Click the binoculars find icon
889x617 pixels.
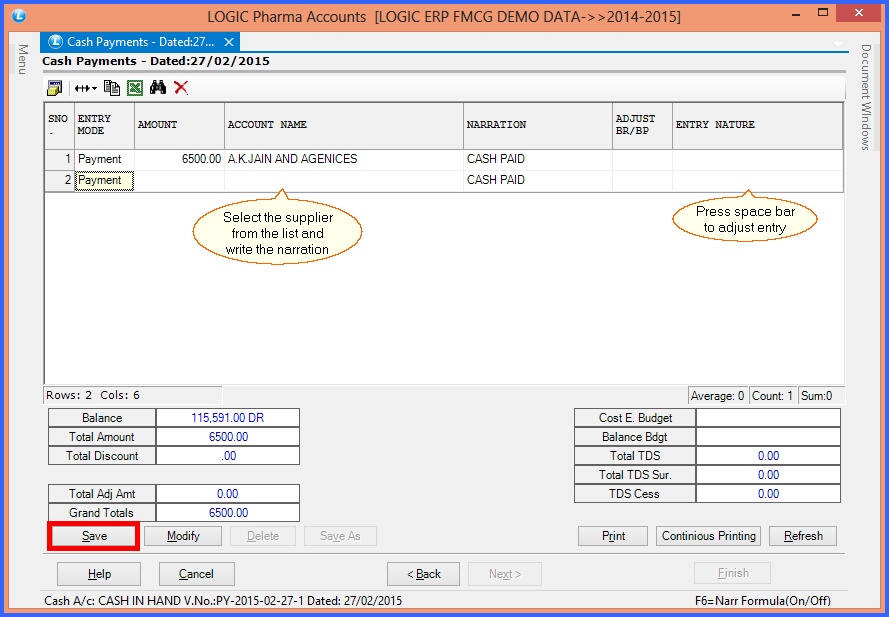click(158, 87)
